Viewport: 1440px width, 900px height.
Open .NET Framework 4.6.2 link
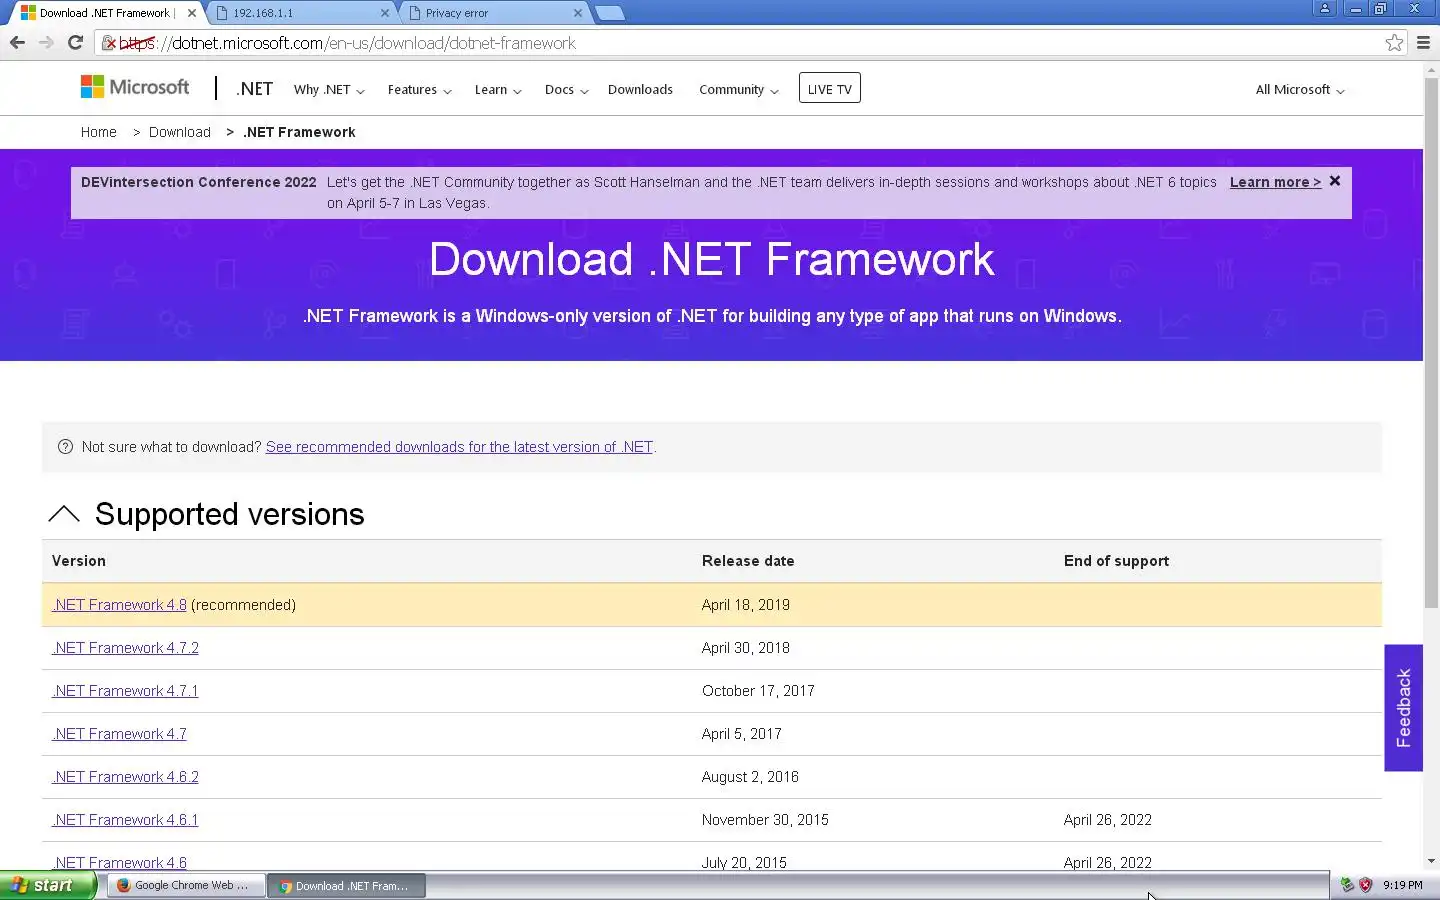125,777
